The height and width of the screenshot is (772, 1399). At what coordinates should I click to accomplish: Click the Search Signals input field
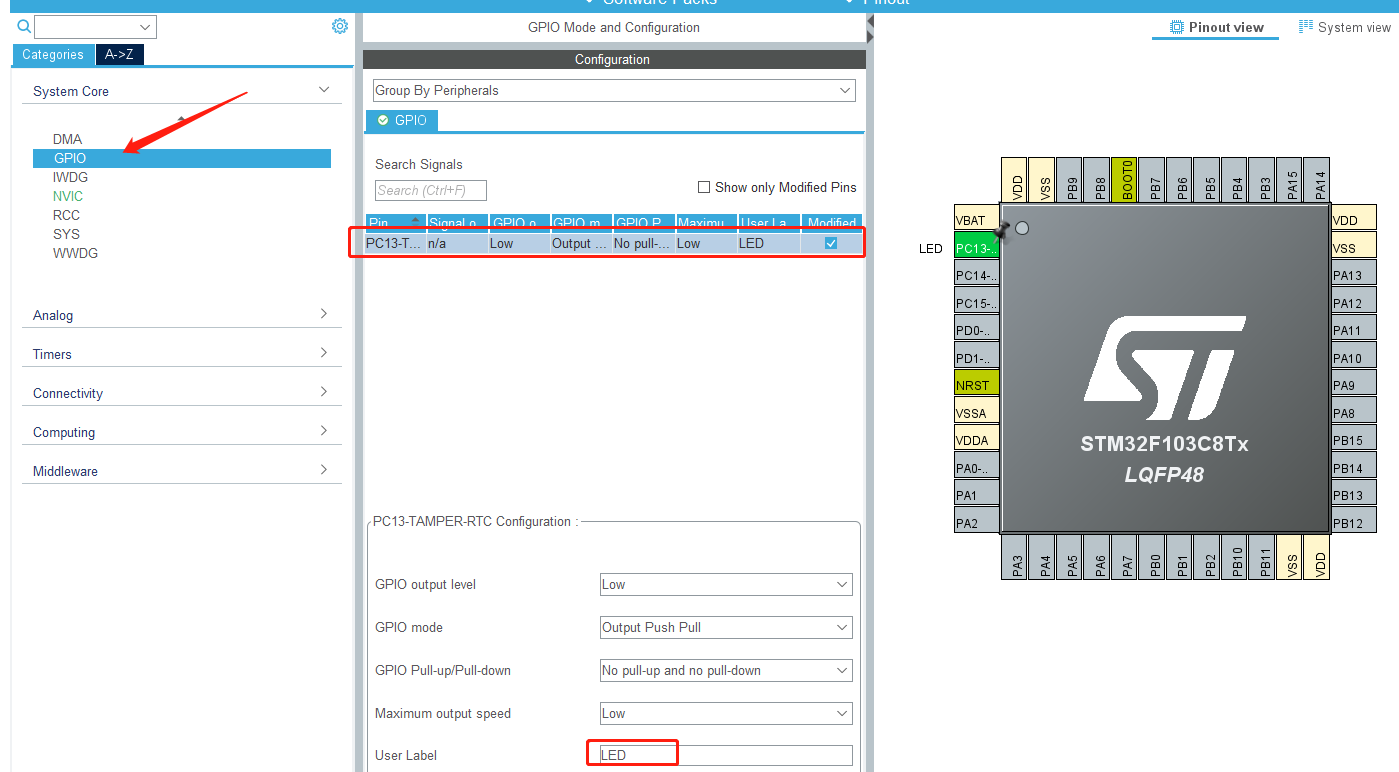(x=431, y=190)
